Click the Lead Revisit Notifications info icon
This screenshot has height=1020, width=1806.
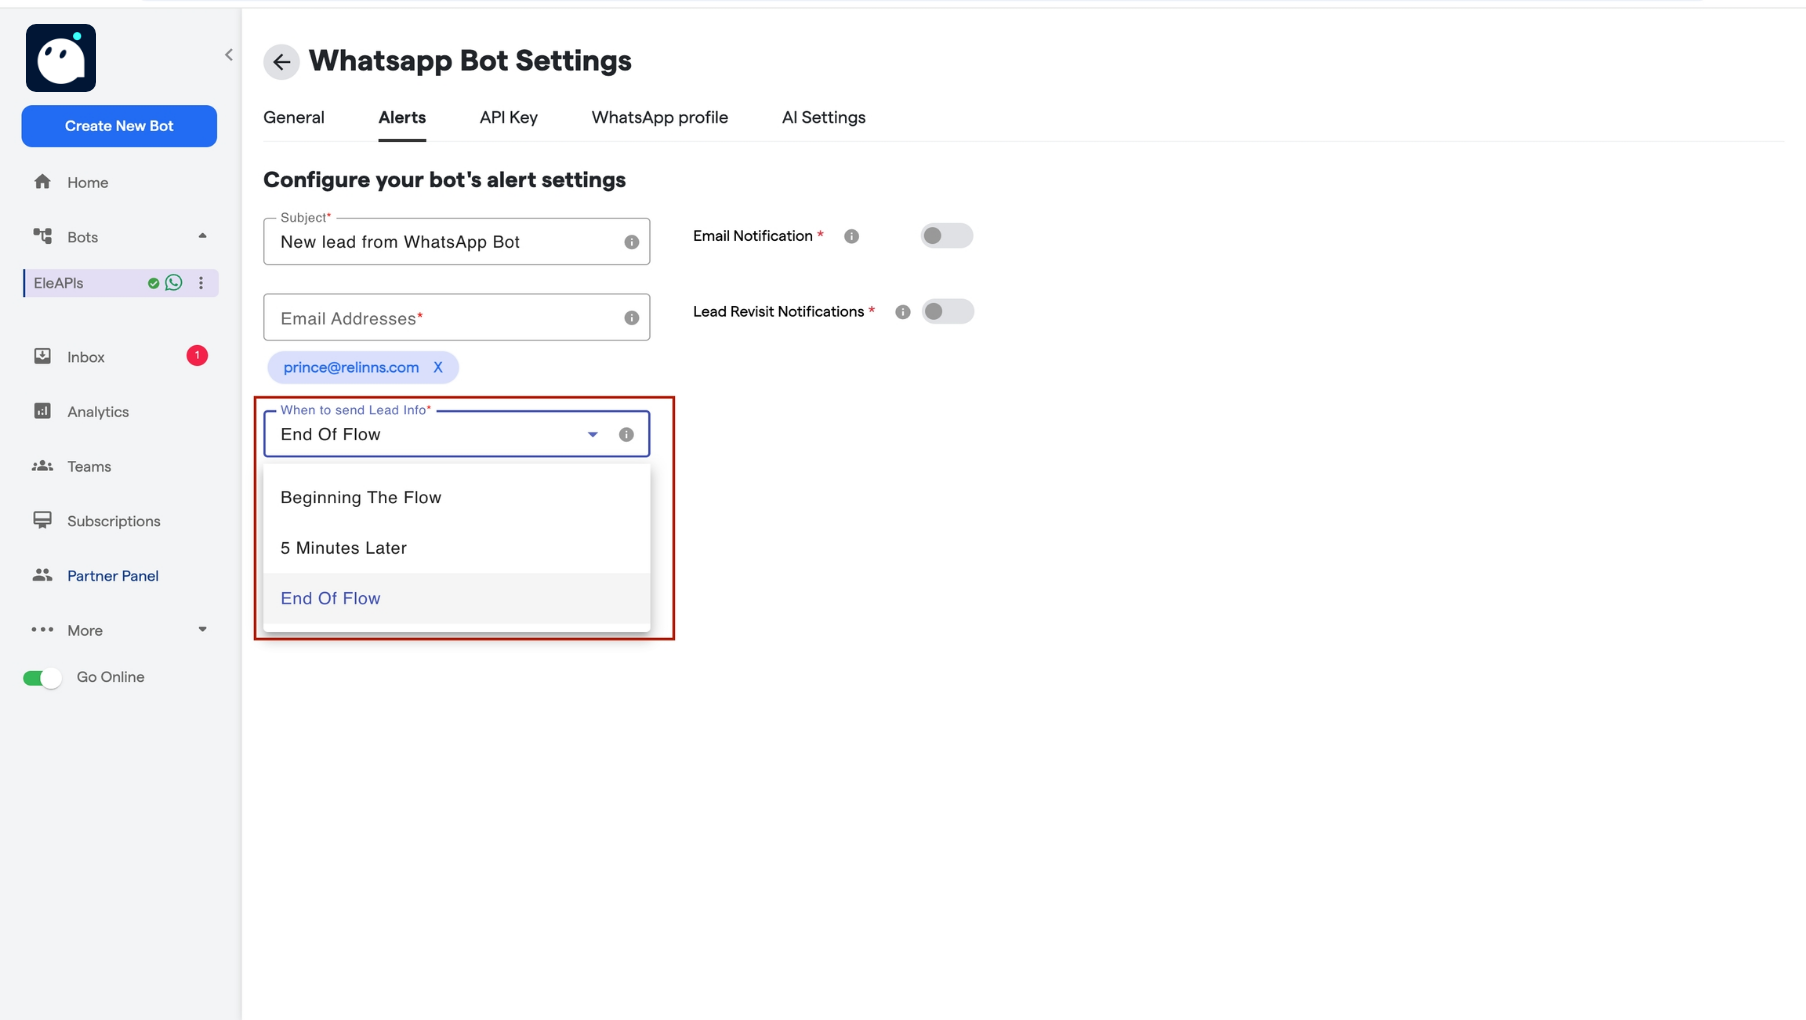point(903,312)
